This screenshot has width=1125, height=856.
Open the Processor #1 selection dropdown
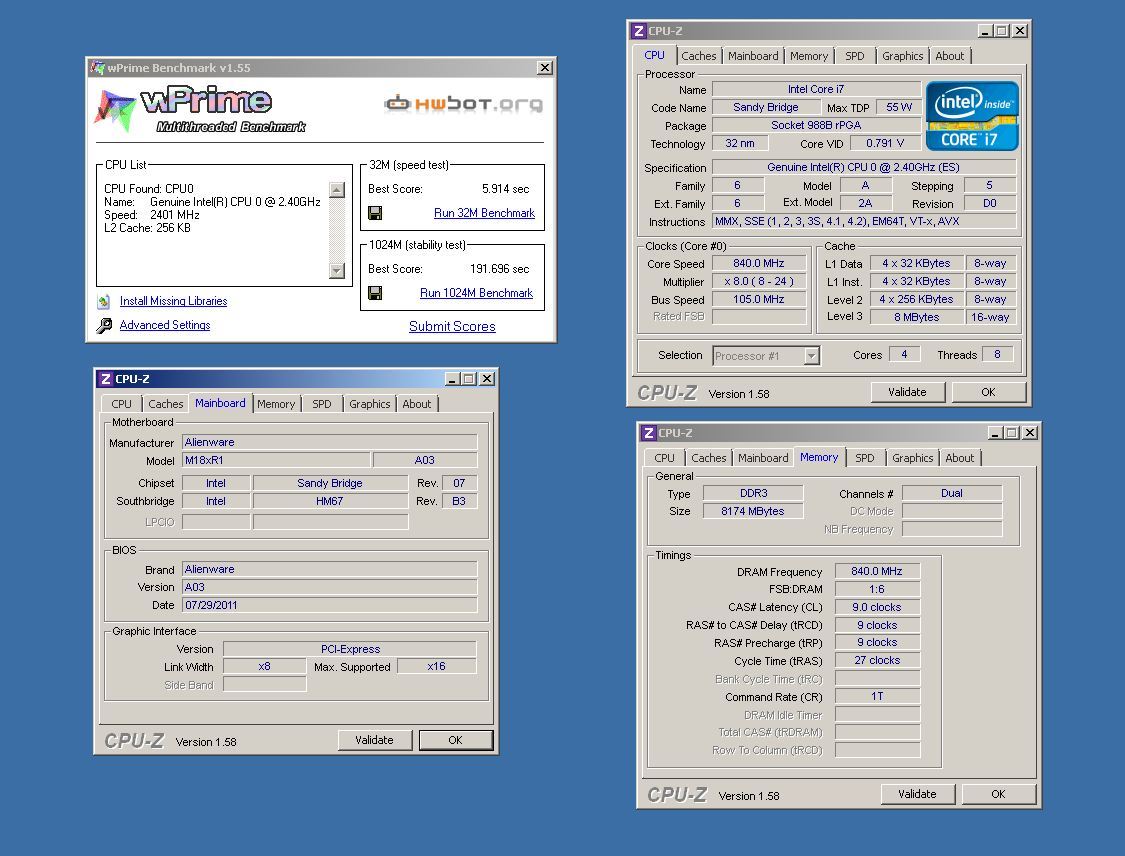click(811, 356)
